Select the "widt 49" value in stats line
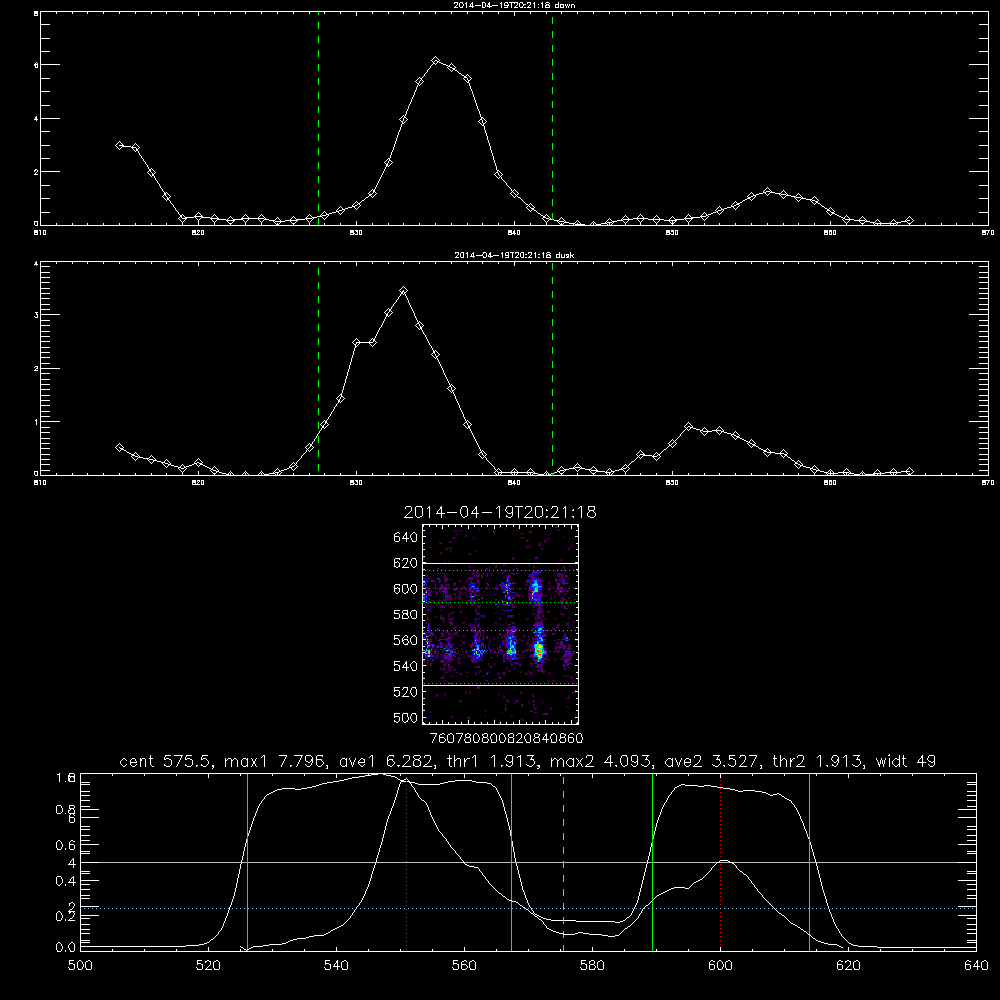1000x1000 pixels. point(906,761)
